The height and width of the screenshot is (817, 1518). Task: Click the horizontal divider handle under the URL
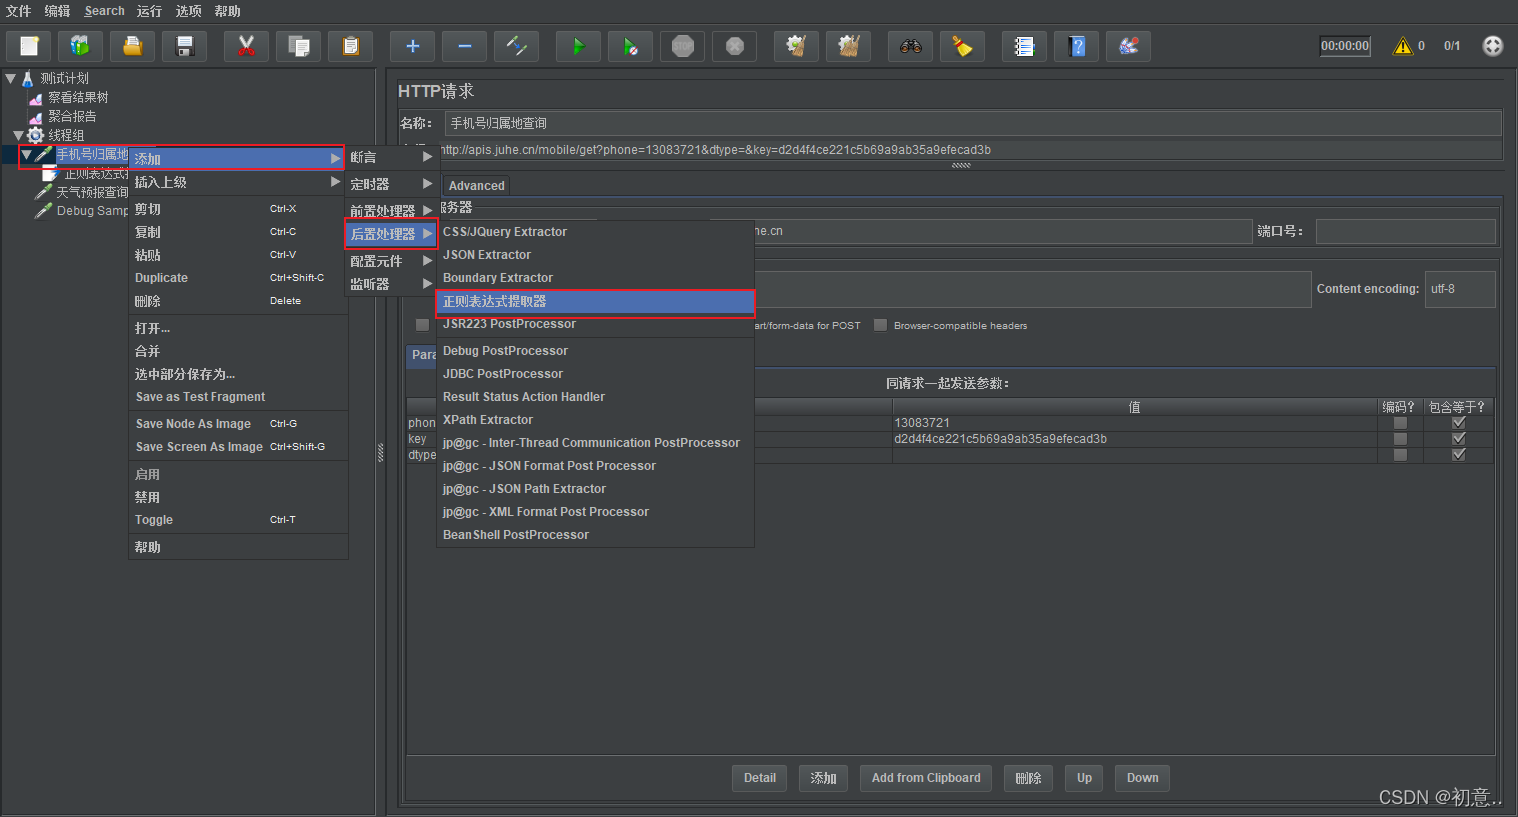point(961,165)
